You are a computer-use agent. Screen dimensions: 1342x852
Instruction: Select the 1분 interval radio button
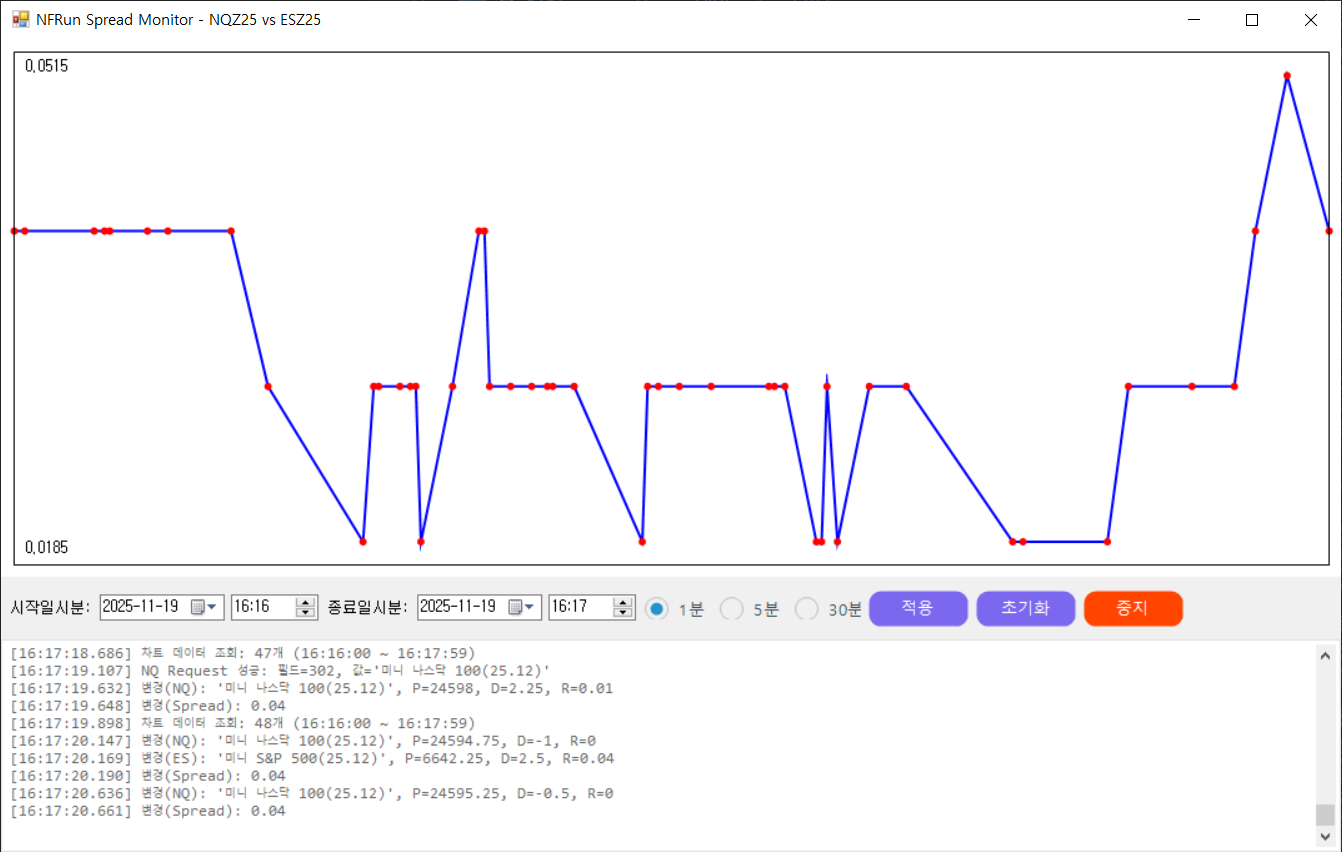pos(657,609)
